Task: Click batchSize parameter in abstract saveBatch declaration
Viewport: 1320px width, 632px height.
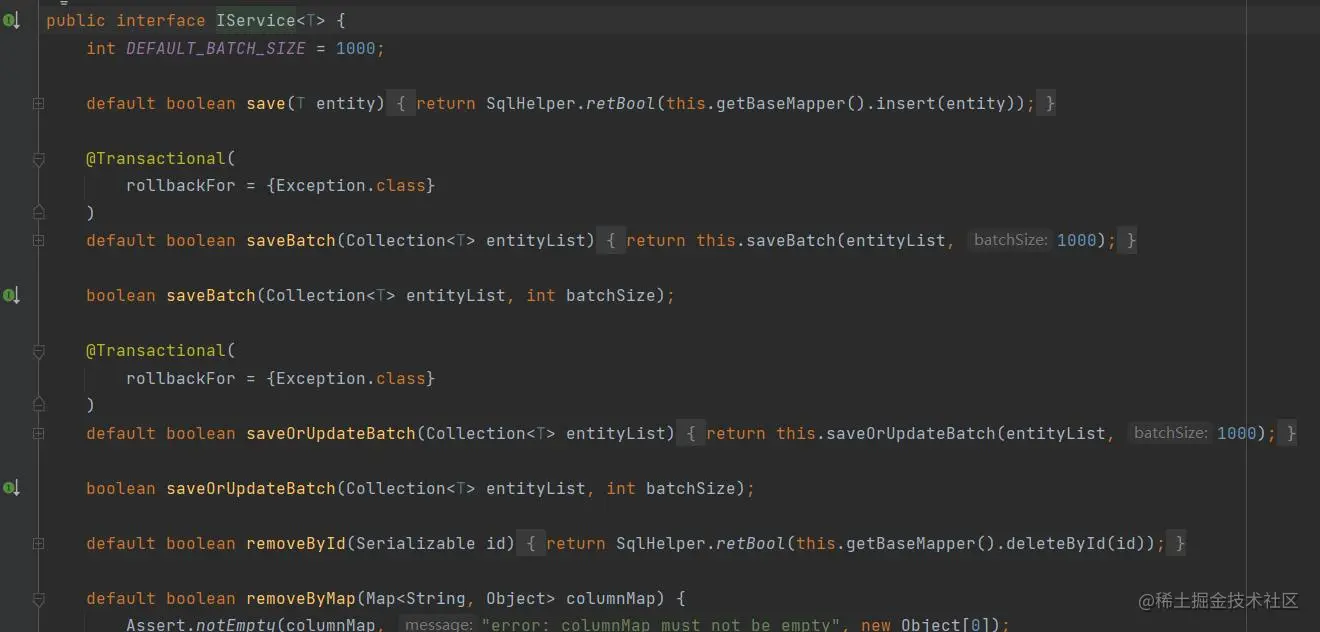Action: click(x=611, y=295)
